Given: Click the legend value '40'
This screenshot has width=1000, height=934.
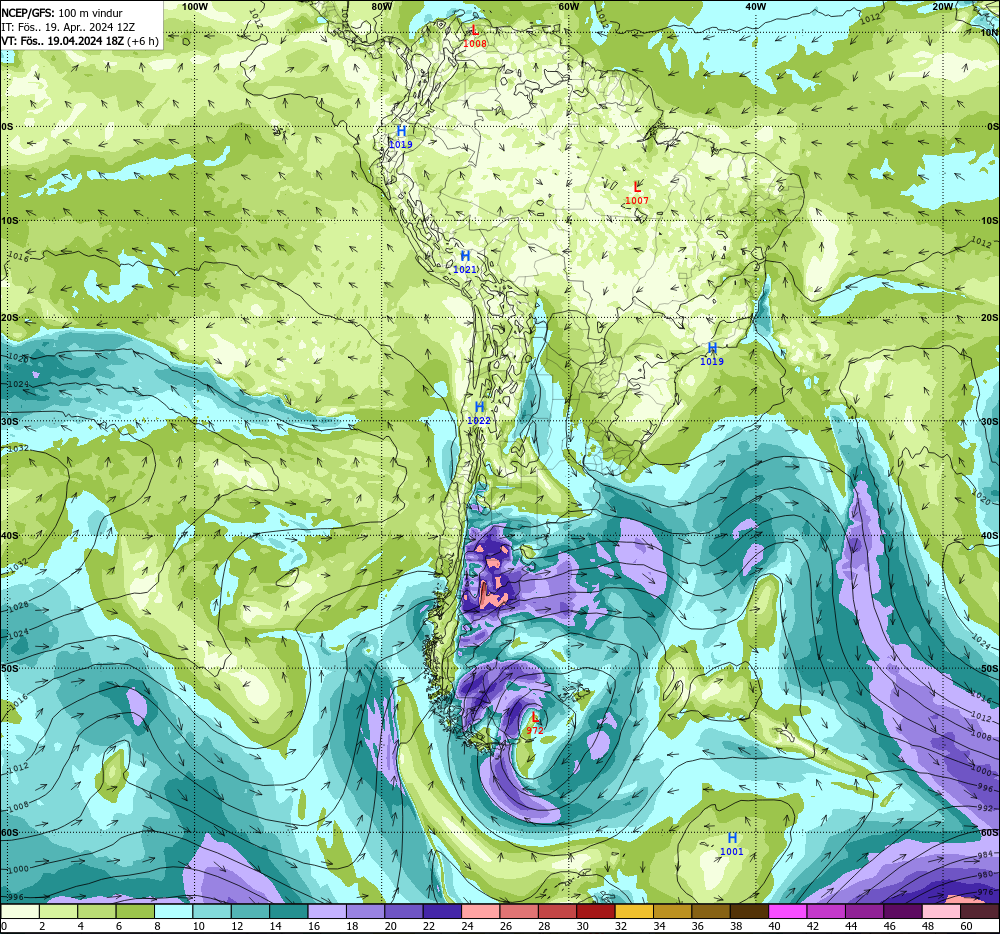Looking at the screenshot, I should (x=774, y=926).
